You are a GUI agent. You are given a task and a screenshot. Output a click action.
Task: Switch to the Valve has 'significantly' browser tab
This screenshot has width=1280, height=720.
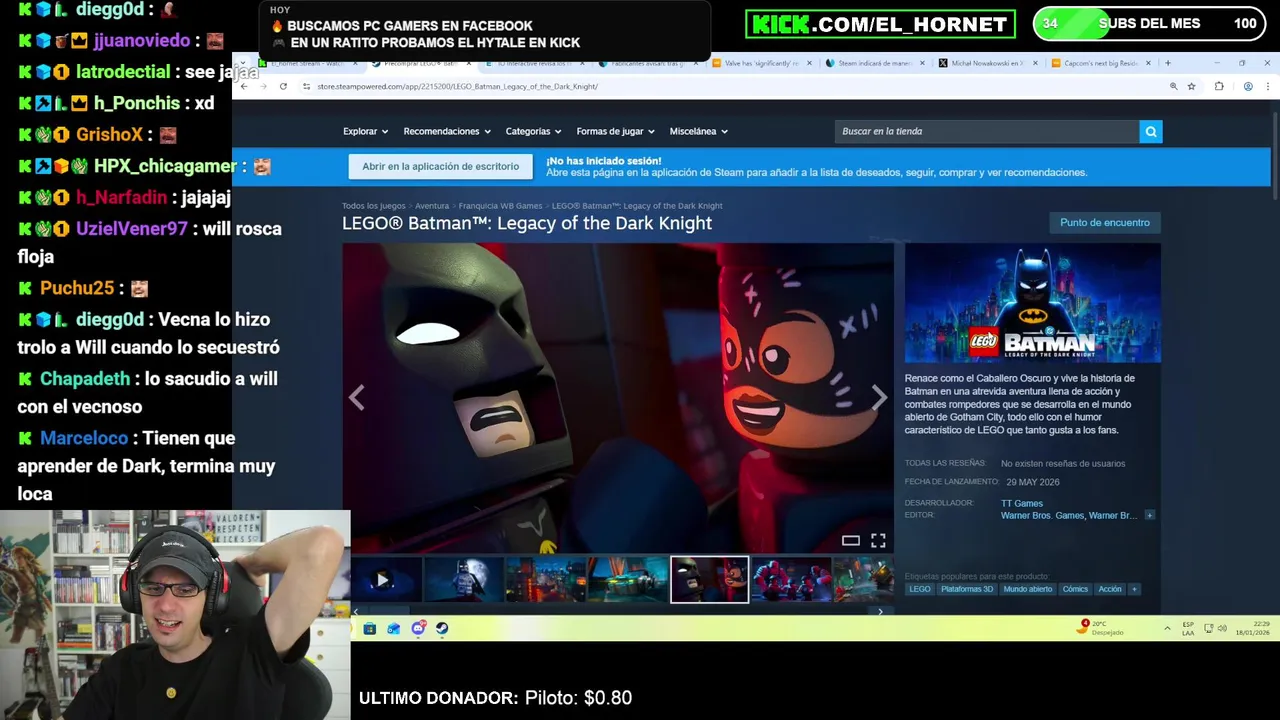[x=762, y=63]
